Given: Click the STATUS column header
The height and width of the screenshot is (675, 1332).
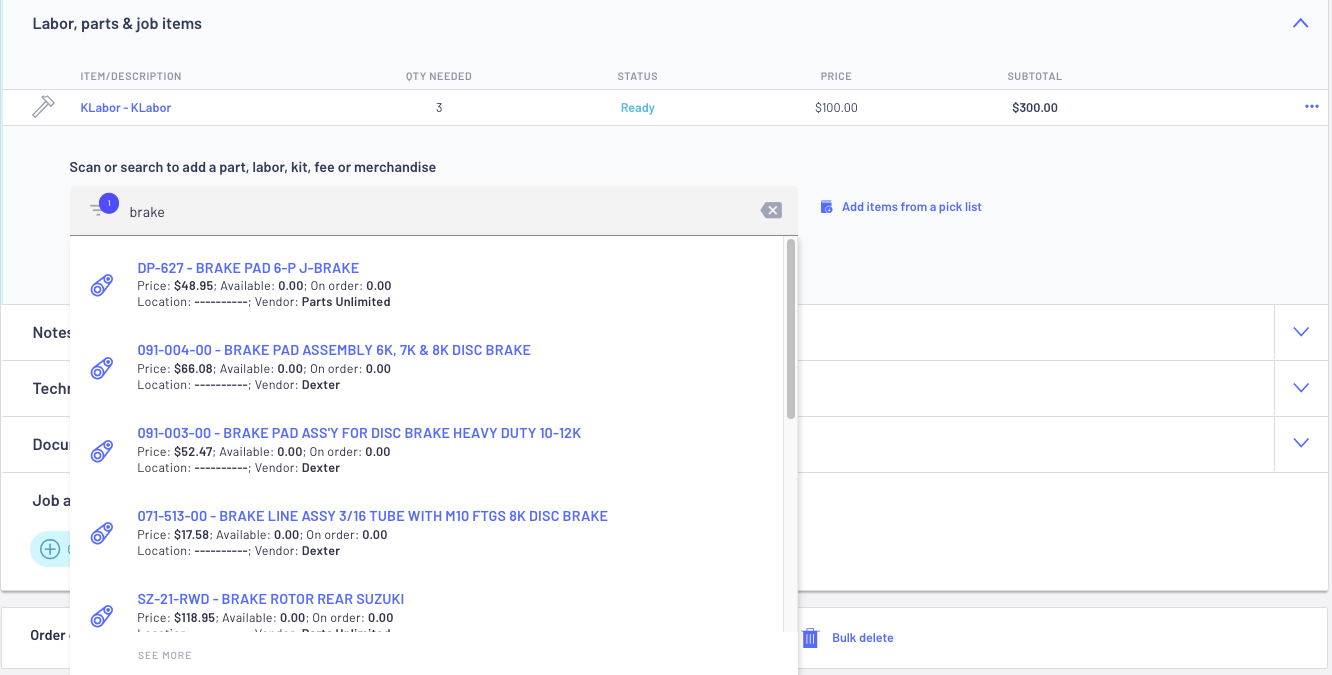Looking at the screenshot, I should 638,77.
